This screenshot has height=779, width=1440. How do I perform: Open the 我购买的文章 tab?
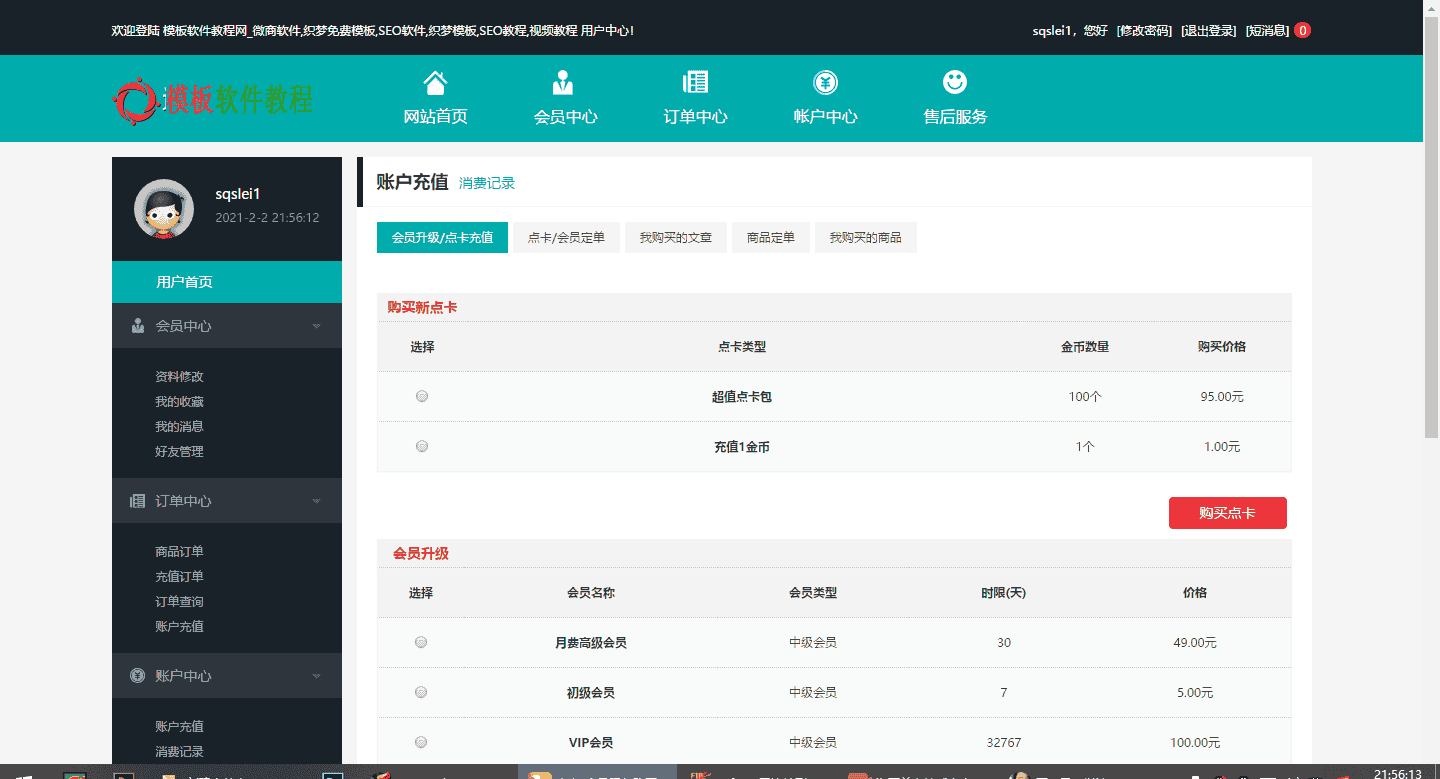pyautogui.click(x=676, y=237)
